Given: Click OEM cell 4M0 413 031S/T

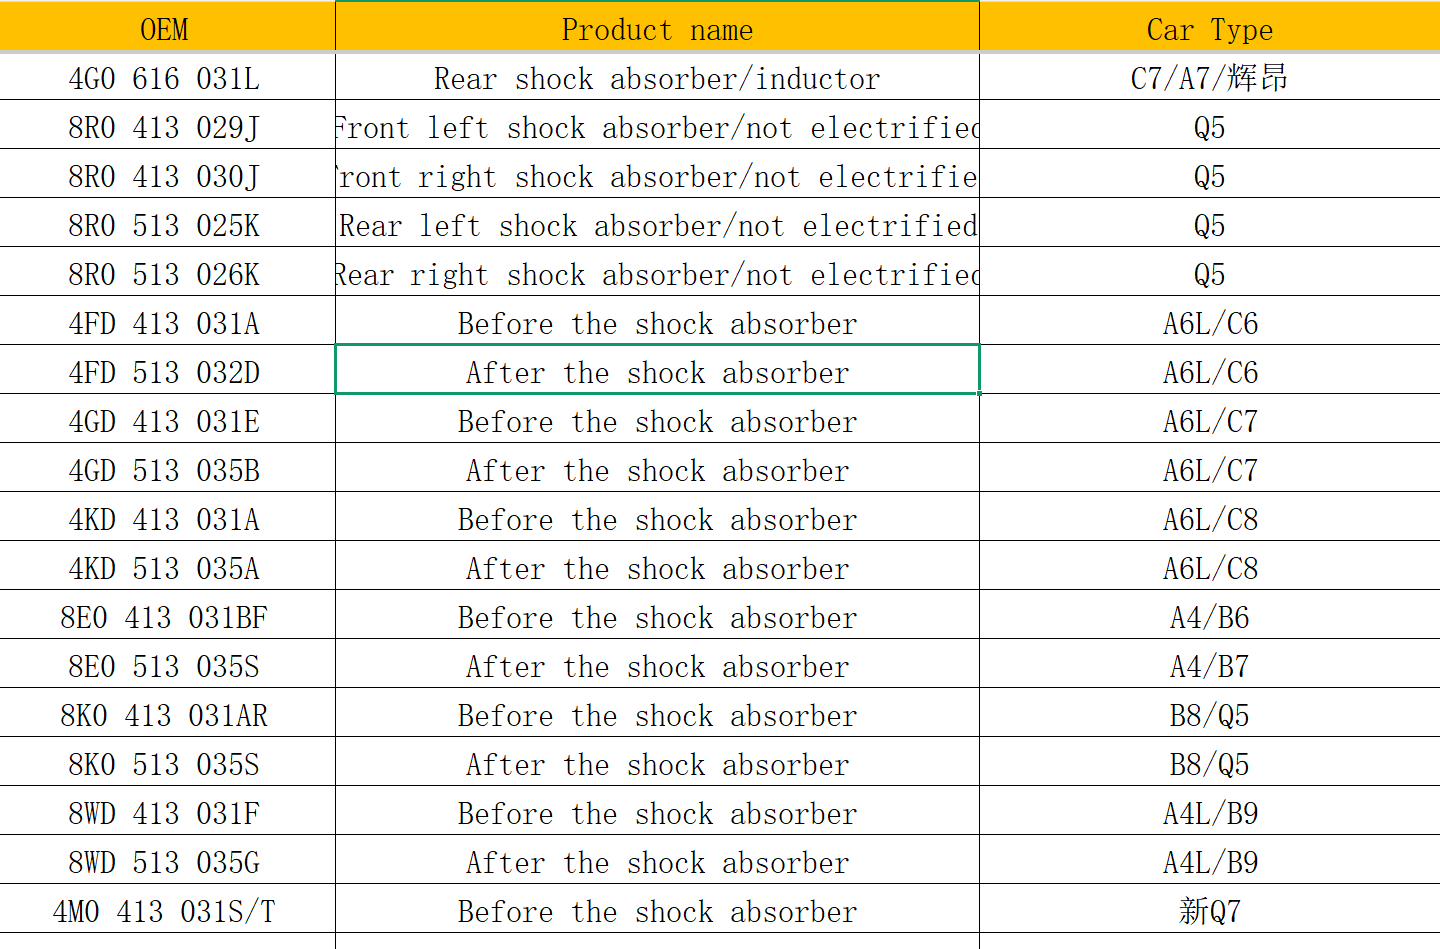Looking at the screenshot, I should pyautogui.click(x=165, y=911).
